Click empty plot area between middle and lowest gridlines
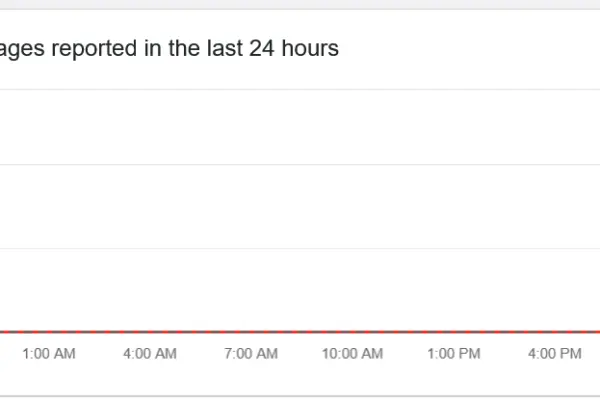600x400 pixels. point(300,206)
